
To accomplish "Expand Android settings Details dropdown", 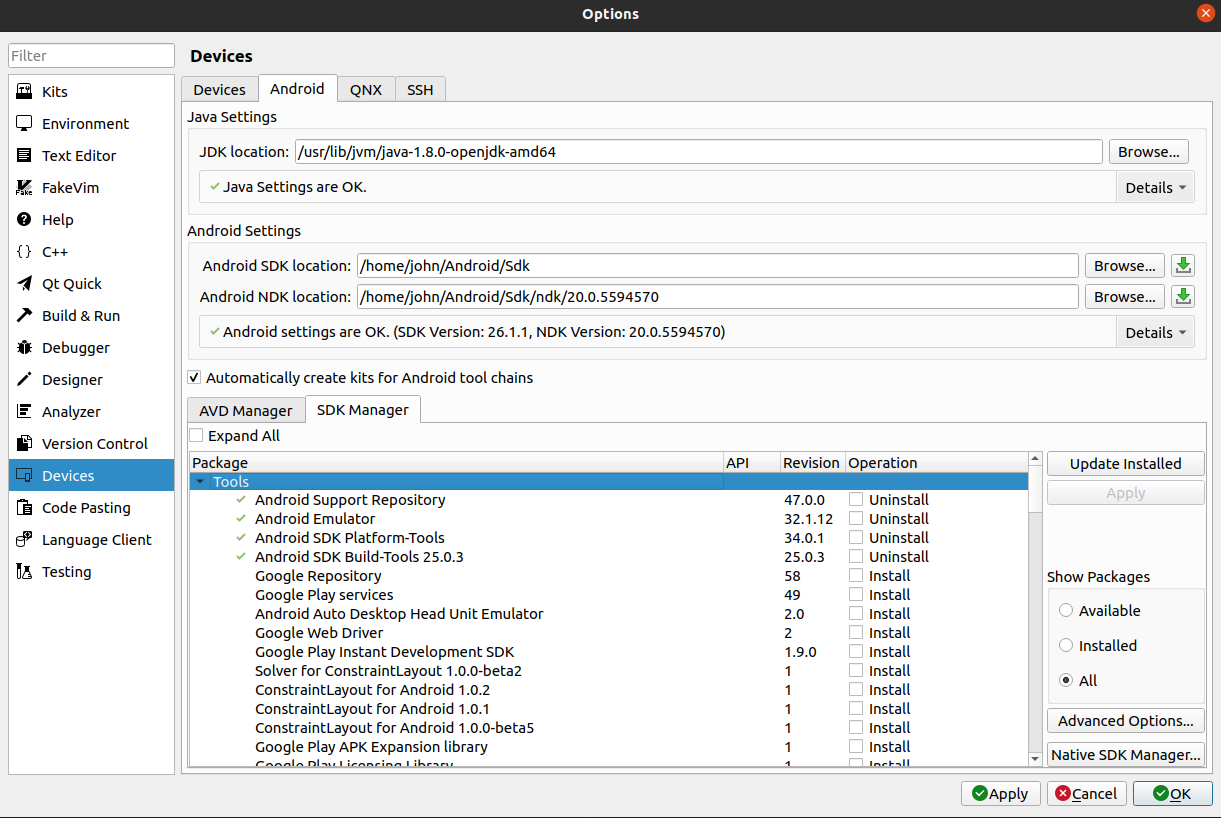I will (x=1155, y=333).
